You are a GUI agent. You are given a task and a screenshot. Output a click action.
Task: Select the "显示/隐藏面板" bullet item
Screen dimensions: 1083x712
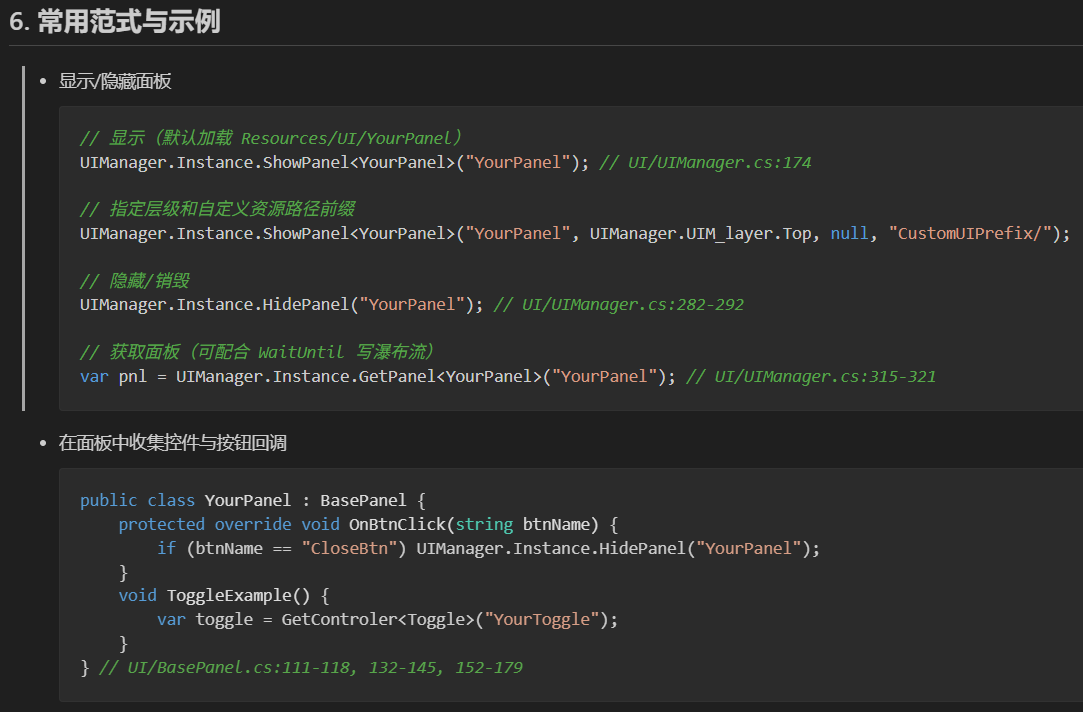(115, 81)
